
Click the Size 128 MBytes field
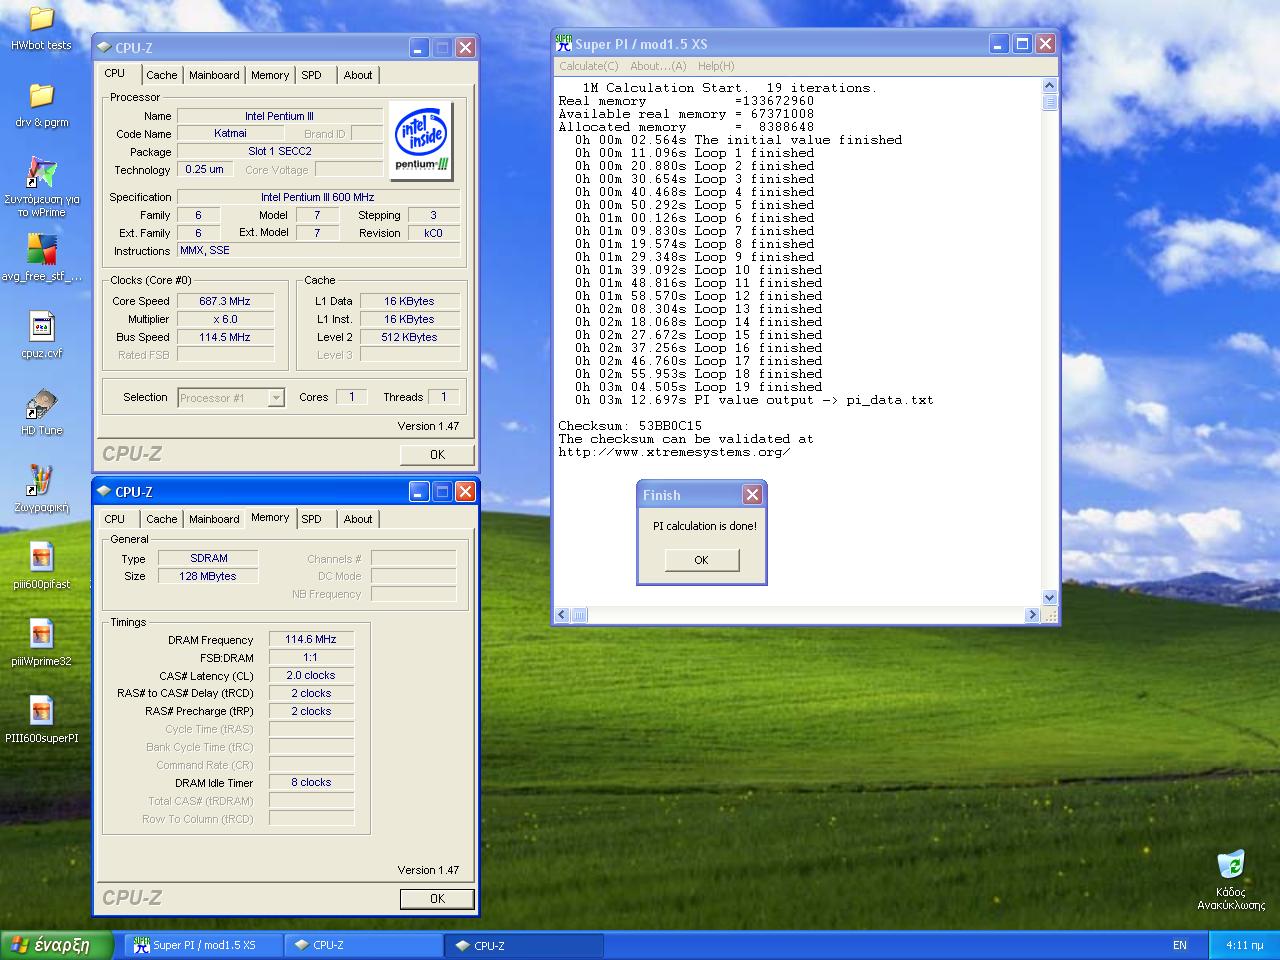coord(209,577)
